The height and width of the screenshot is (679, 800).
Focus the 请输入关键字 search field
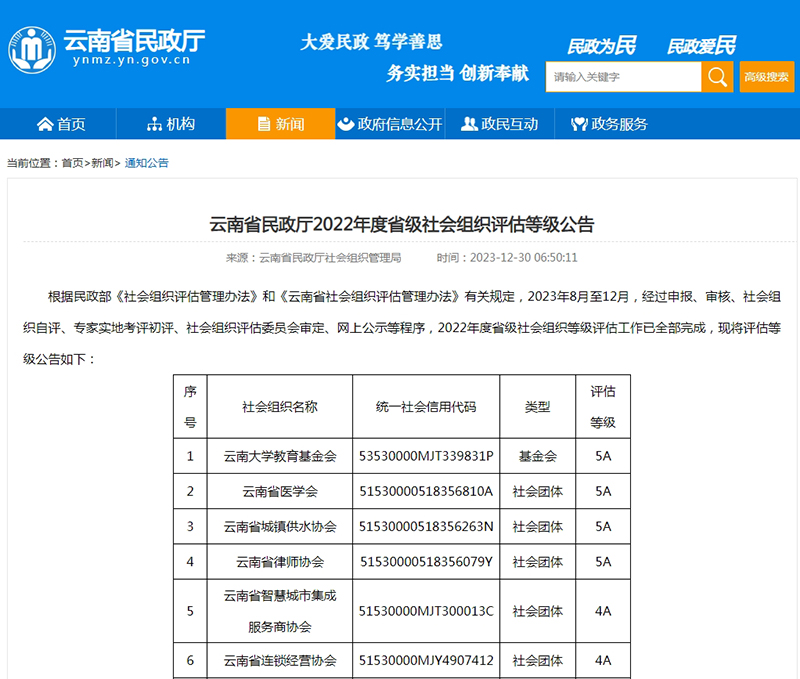(623, 77)
